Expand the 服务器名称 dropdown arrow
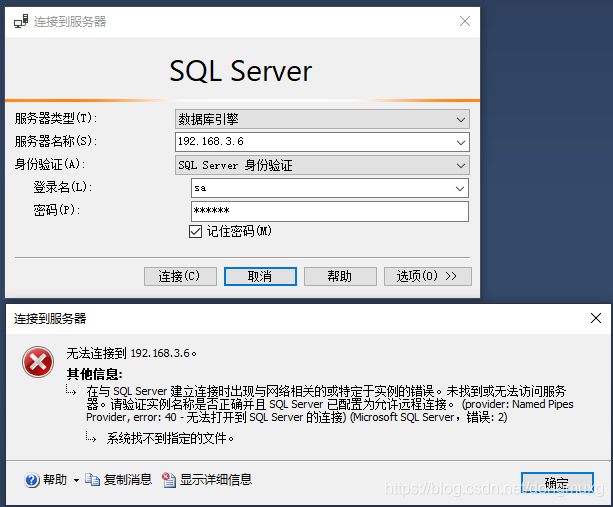This screenshot has width=613, height=507. [x=461, y=142]
